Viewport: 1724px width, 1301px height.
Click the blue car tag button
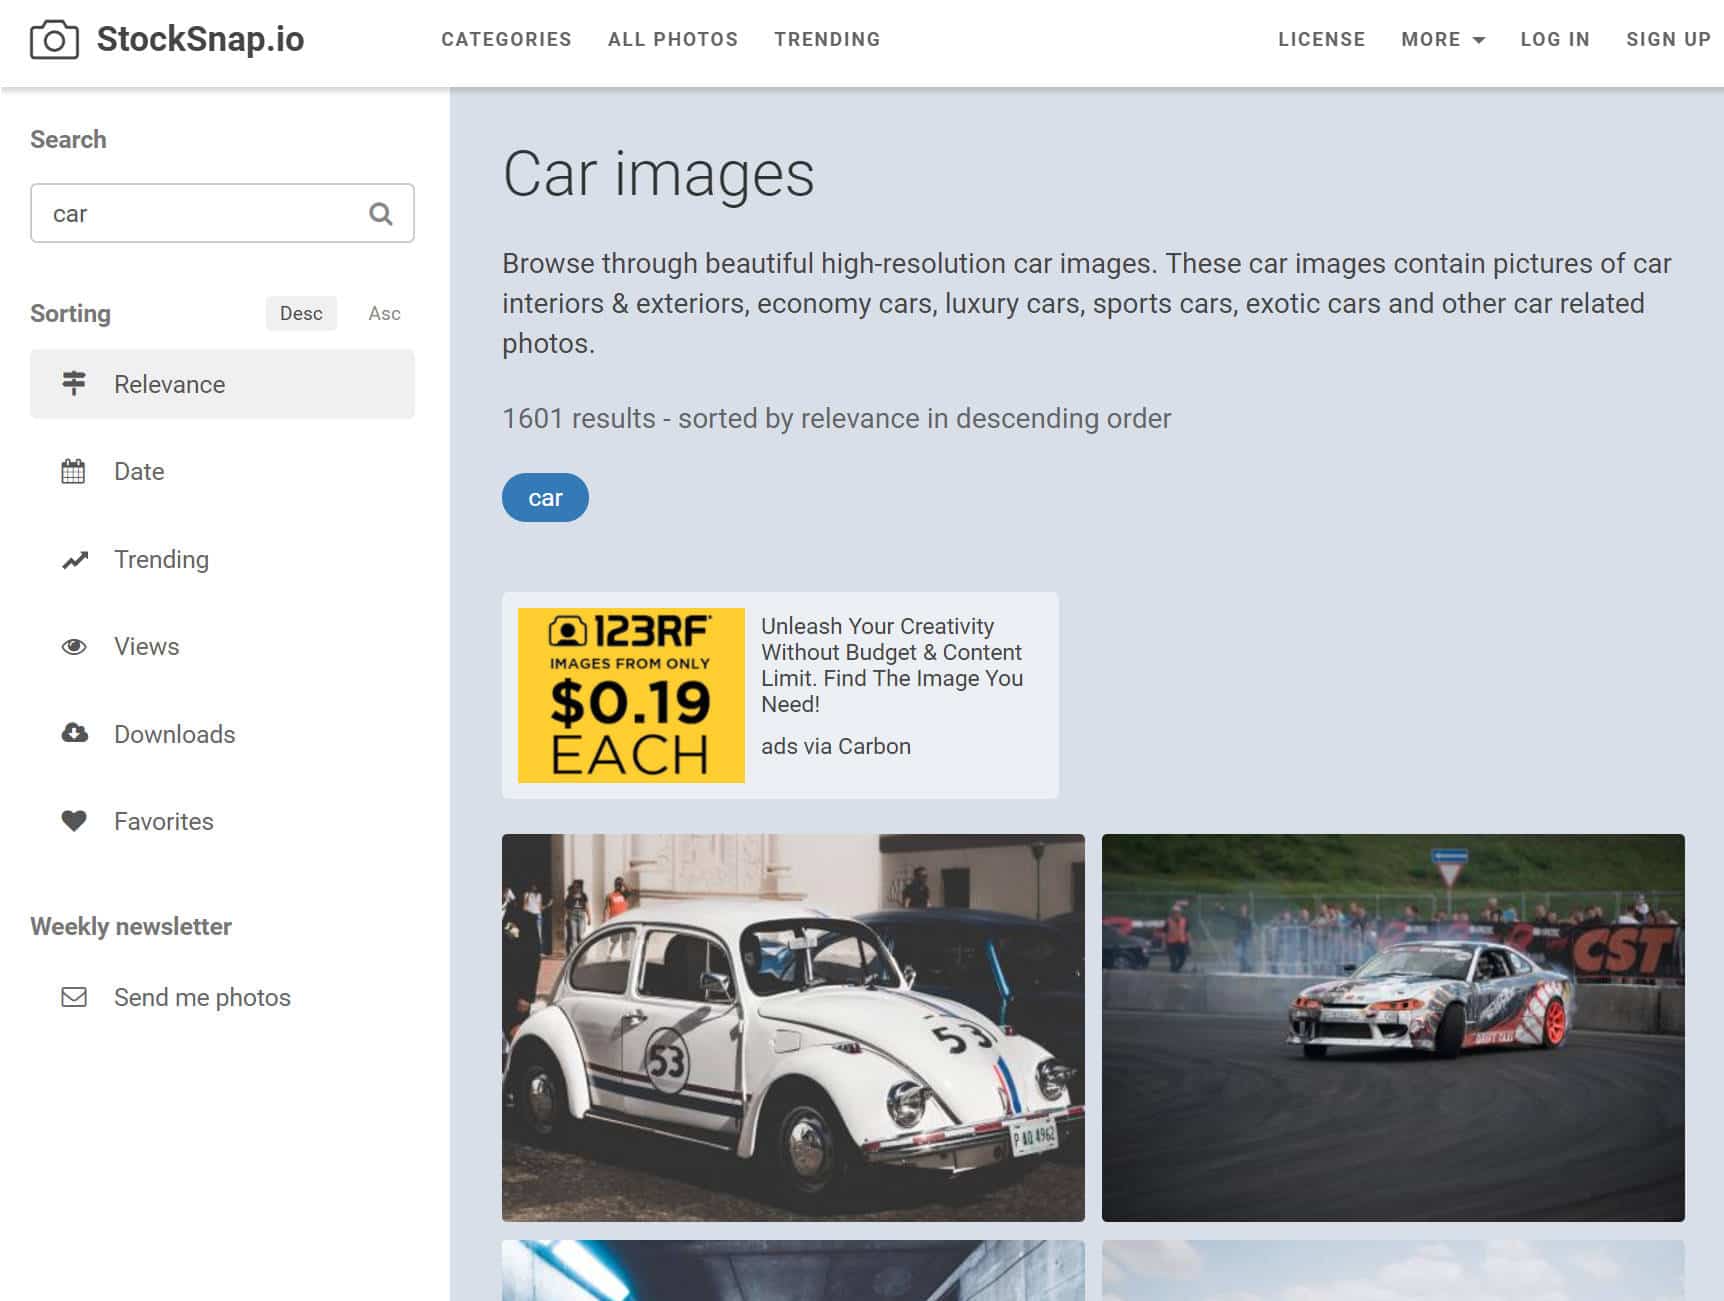click(x=545, y=498)
